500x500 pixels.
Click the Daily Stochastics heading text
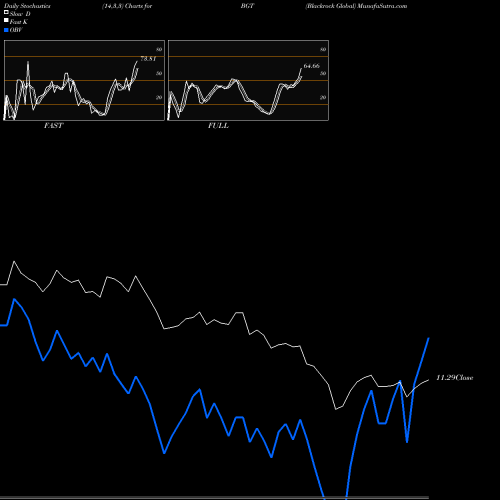click(27, 6)
